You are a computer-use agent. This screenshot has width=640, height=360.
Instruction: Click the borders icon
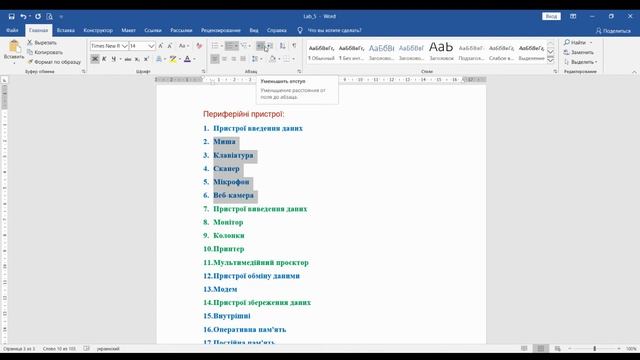point(287,59)
